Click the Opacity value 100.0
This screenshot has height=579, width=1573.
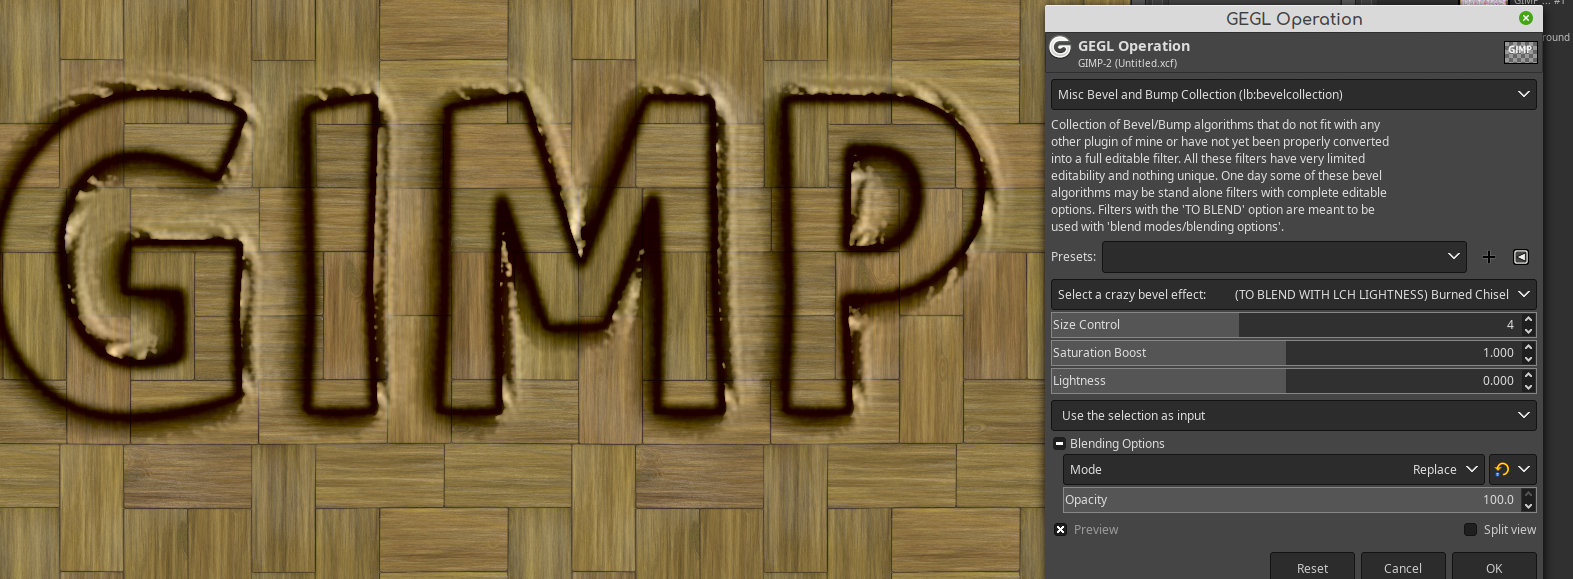click(1498, 500)
